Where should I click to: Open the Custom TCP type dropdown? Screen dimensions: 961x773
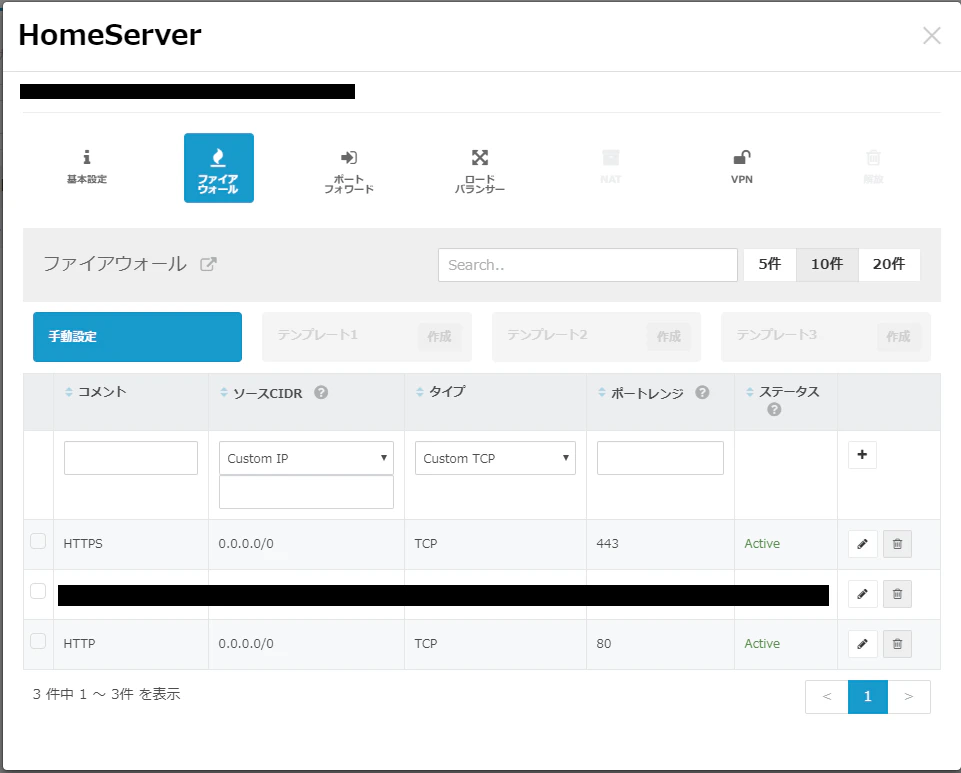[x=495, y=458]
